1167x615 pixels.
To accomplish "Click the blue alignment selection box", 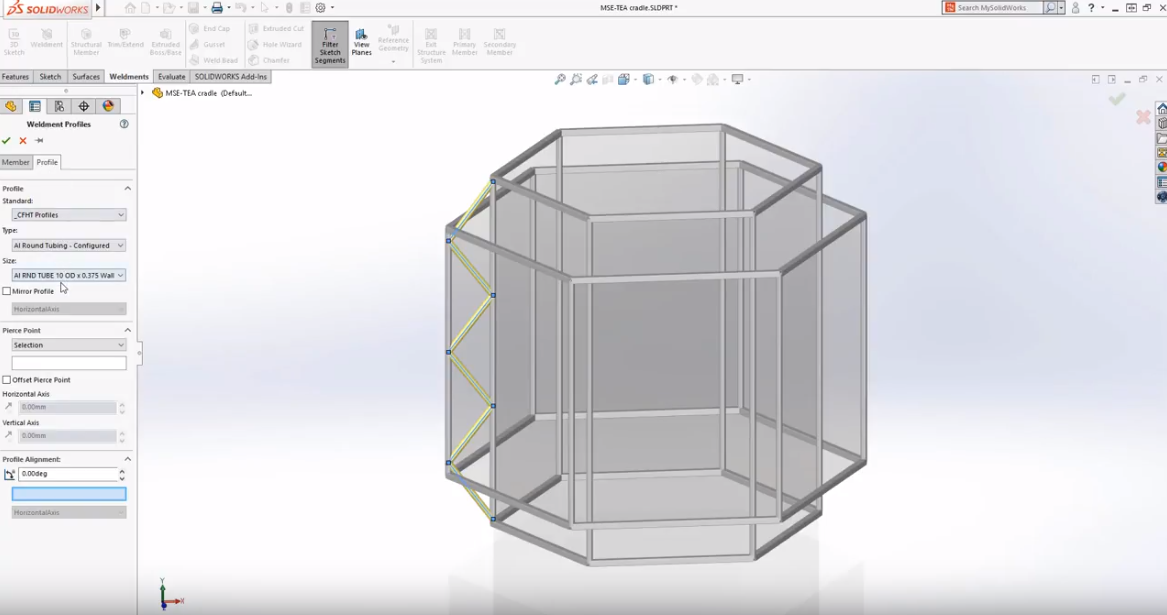I will (x=68, y=494).
